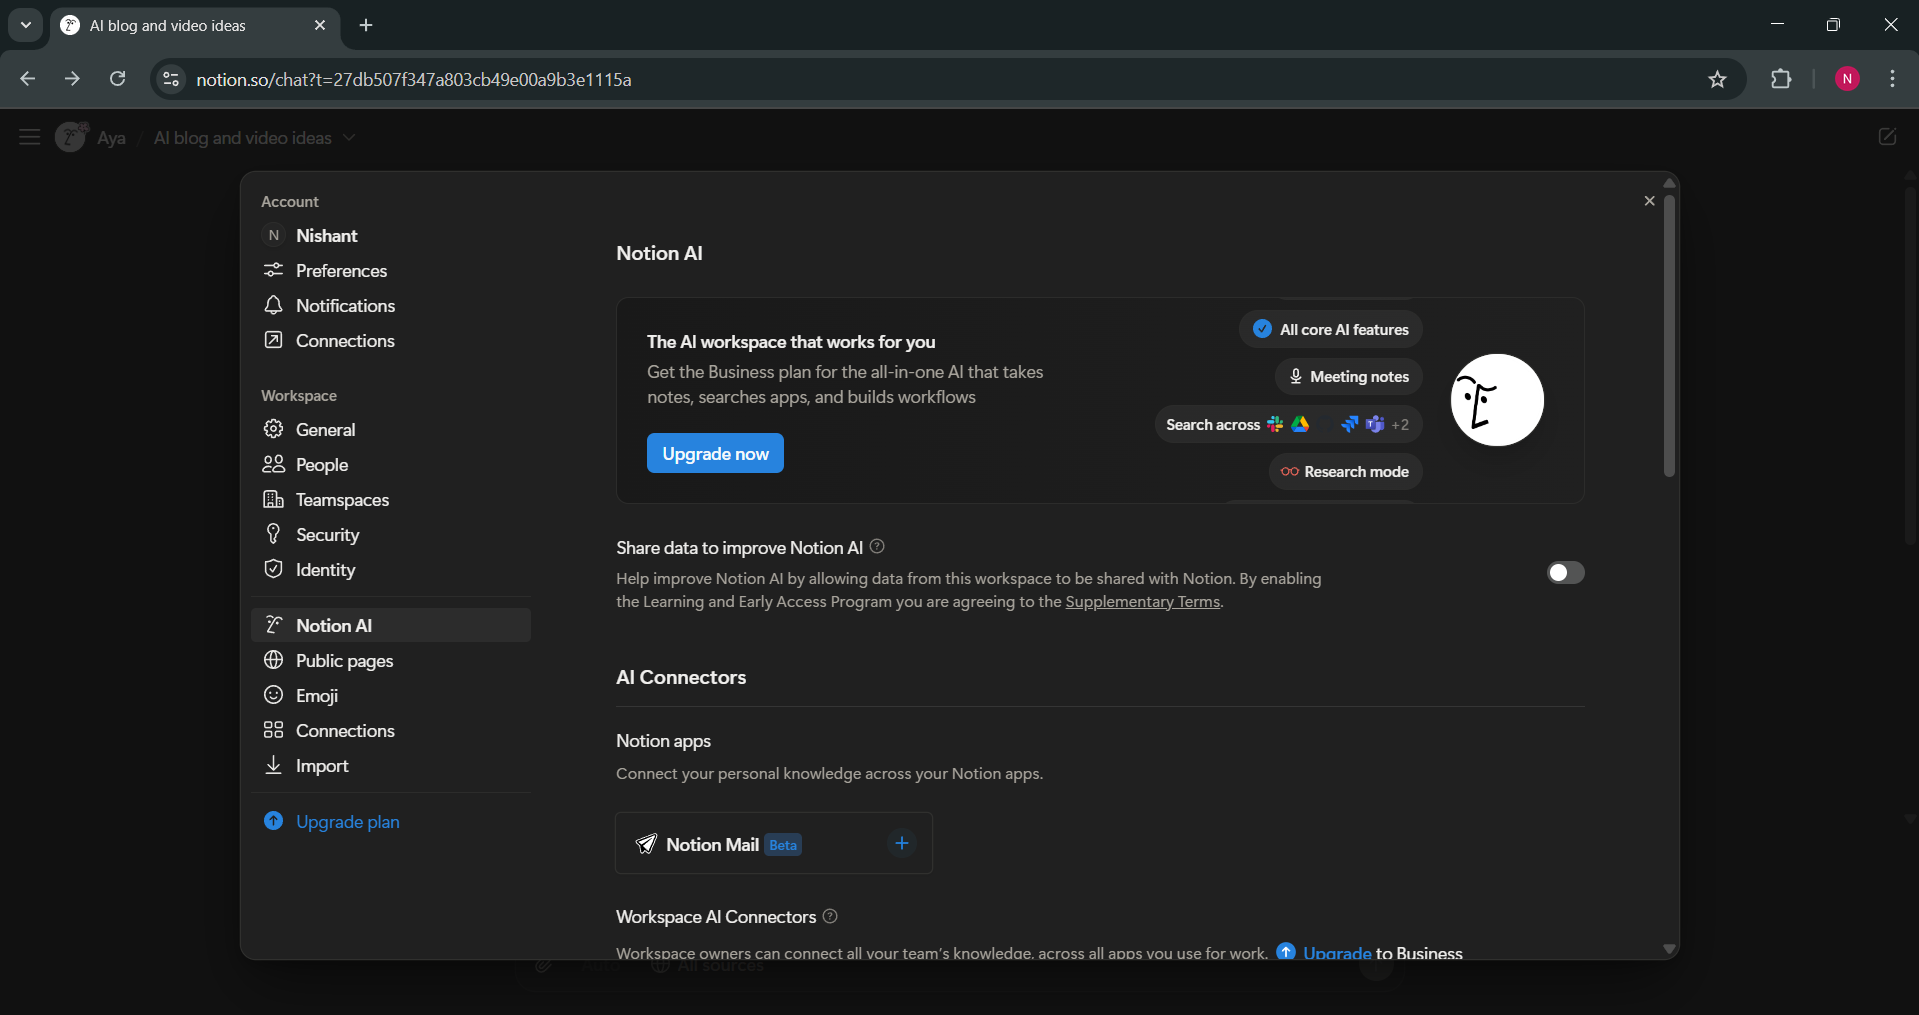
Task: Open Chrome profile avatar N
Action: point(1847,79)
